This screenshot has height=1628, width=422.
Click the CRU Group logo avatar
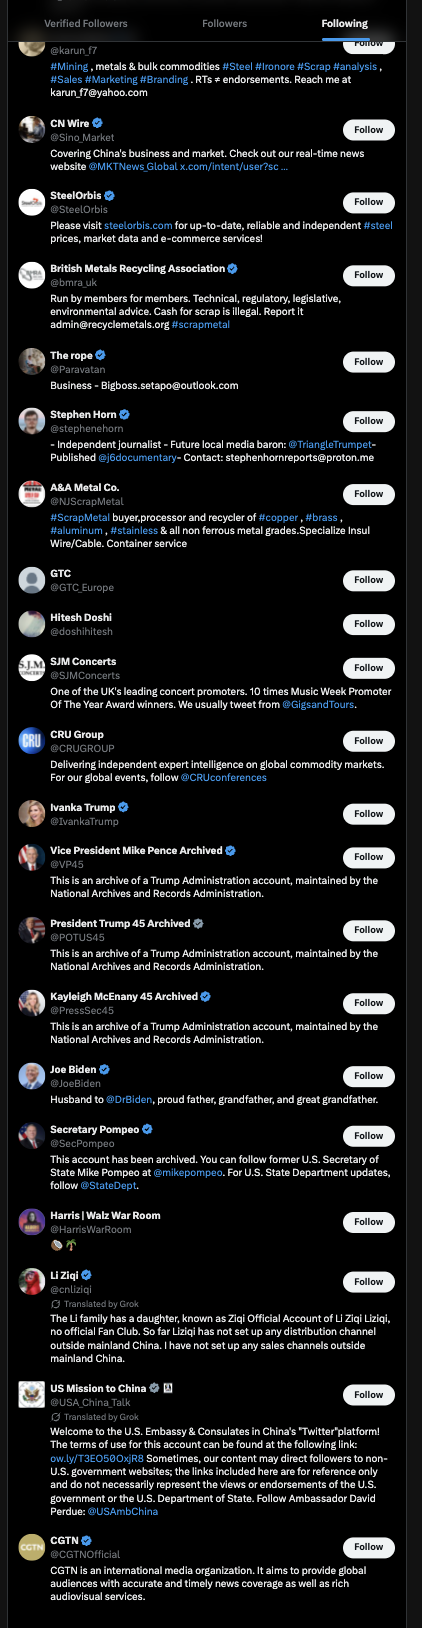(x=32, y=740)
